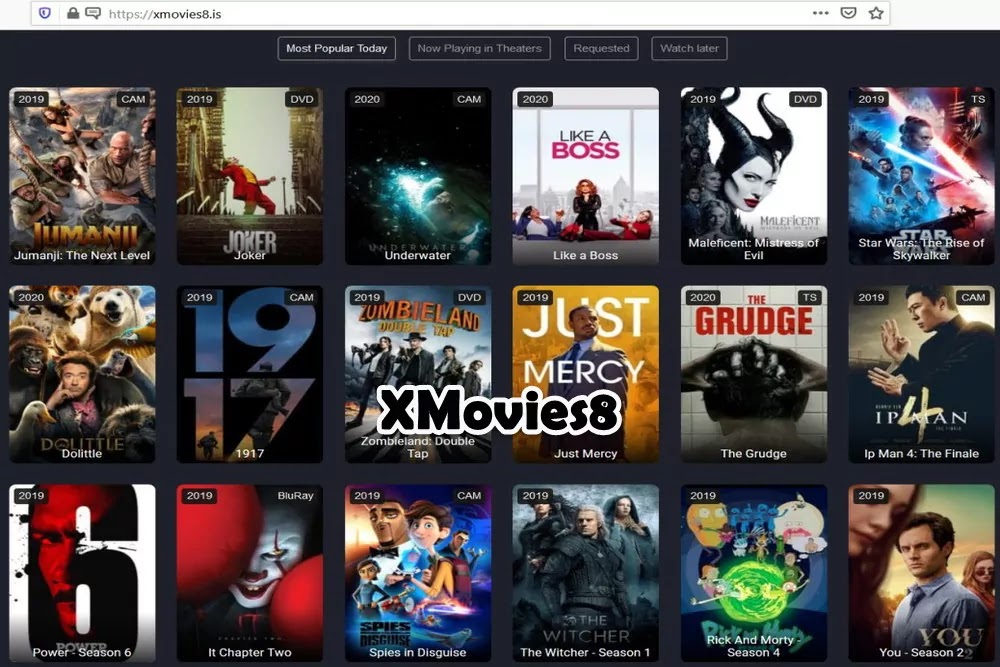This screenshot has height=667, width=1000.
Task: Open the Dolittle movie poster
Action: tap(82, 374)
